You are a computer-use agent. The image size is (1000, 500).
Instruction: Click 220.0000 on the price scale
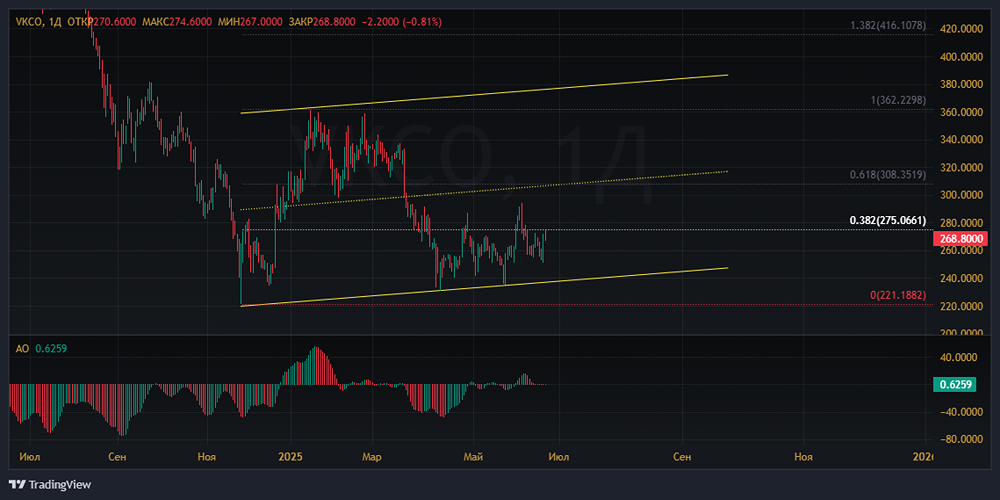tap(960, 306)
